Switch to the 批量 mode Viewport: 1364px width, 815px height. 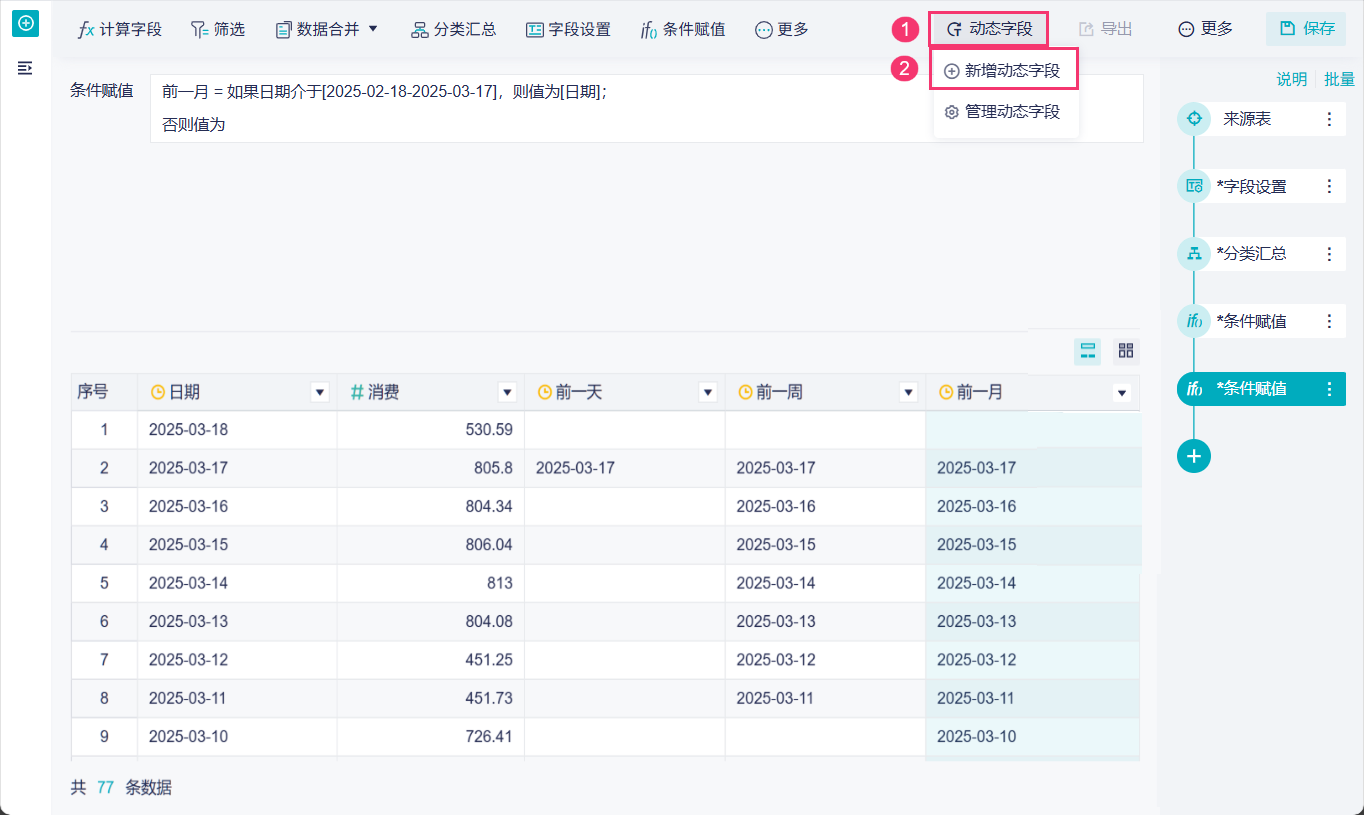[x=1339, y=79]
